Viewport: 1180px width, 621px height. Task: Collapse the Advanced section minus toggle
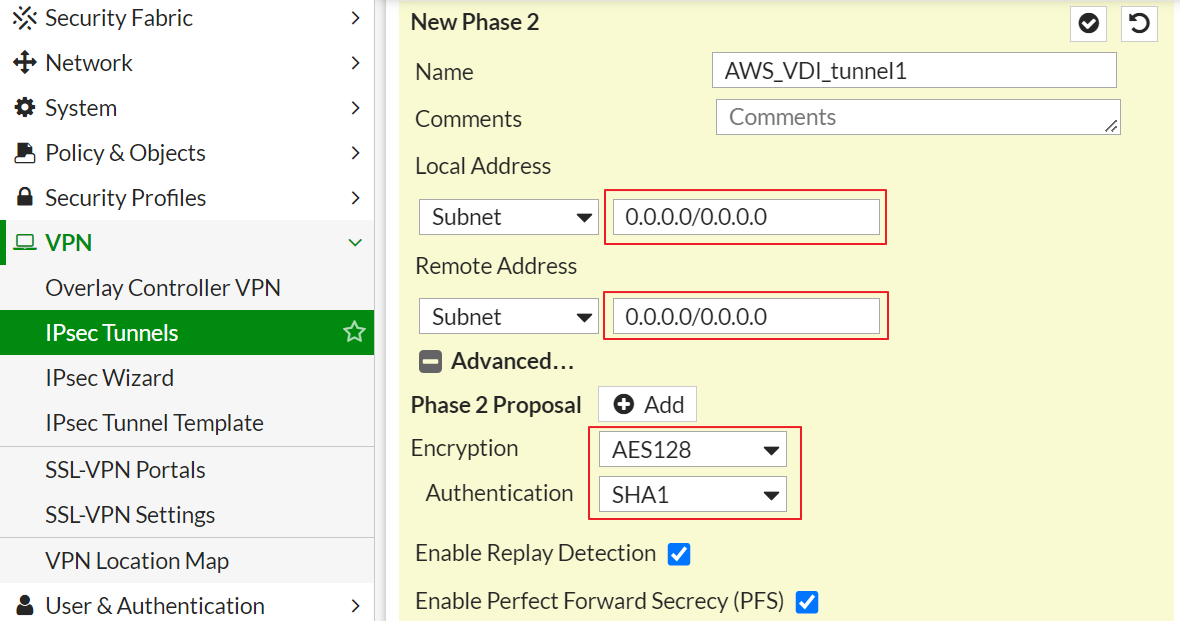(x=430, y=361)
